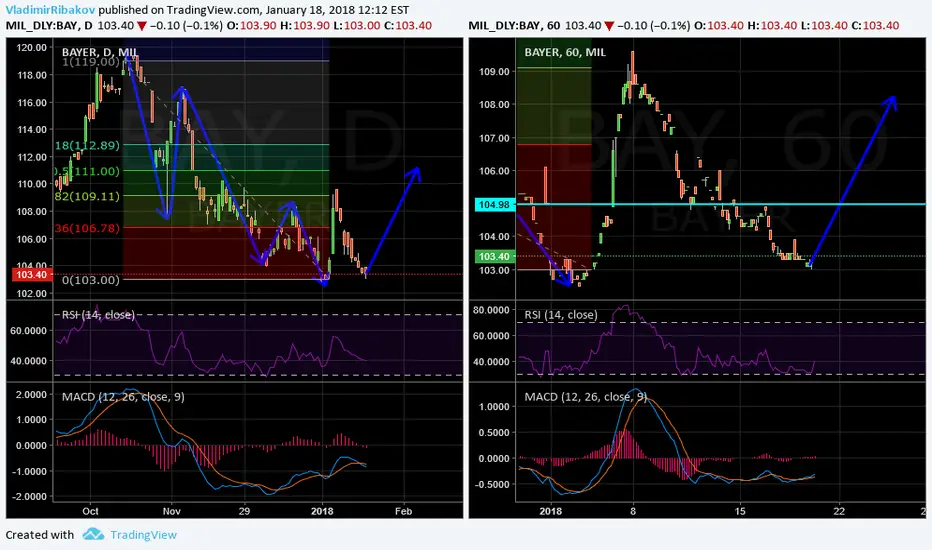Click the 15 date on the hourly time axis

pos(739,511)
